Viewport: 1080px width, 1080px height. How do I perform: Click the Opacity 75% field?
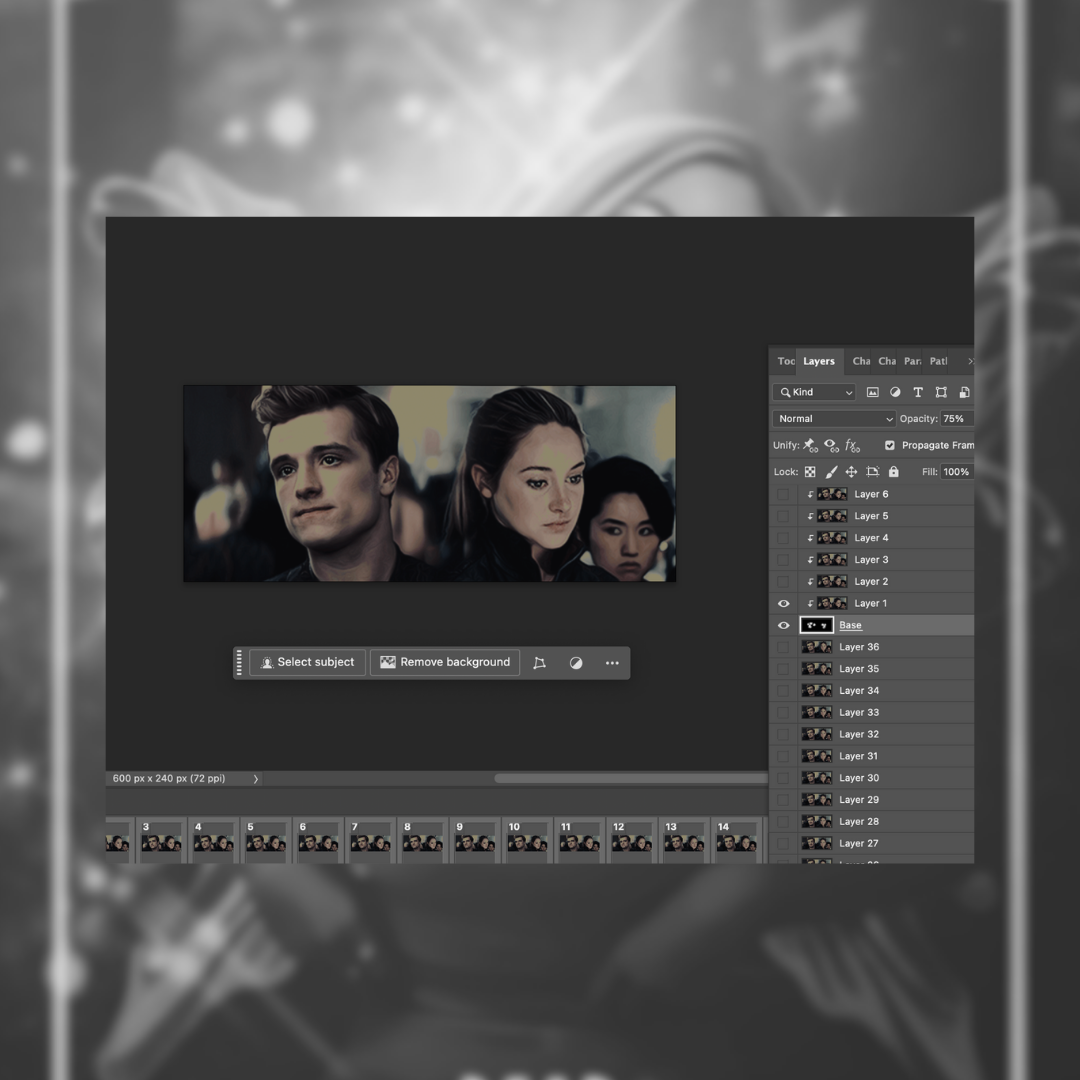tap(957, 419)
